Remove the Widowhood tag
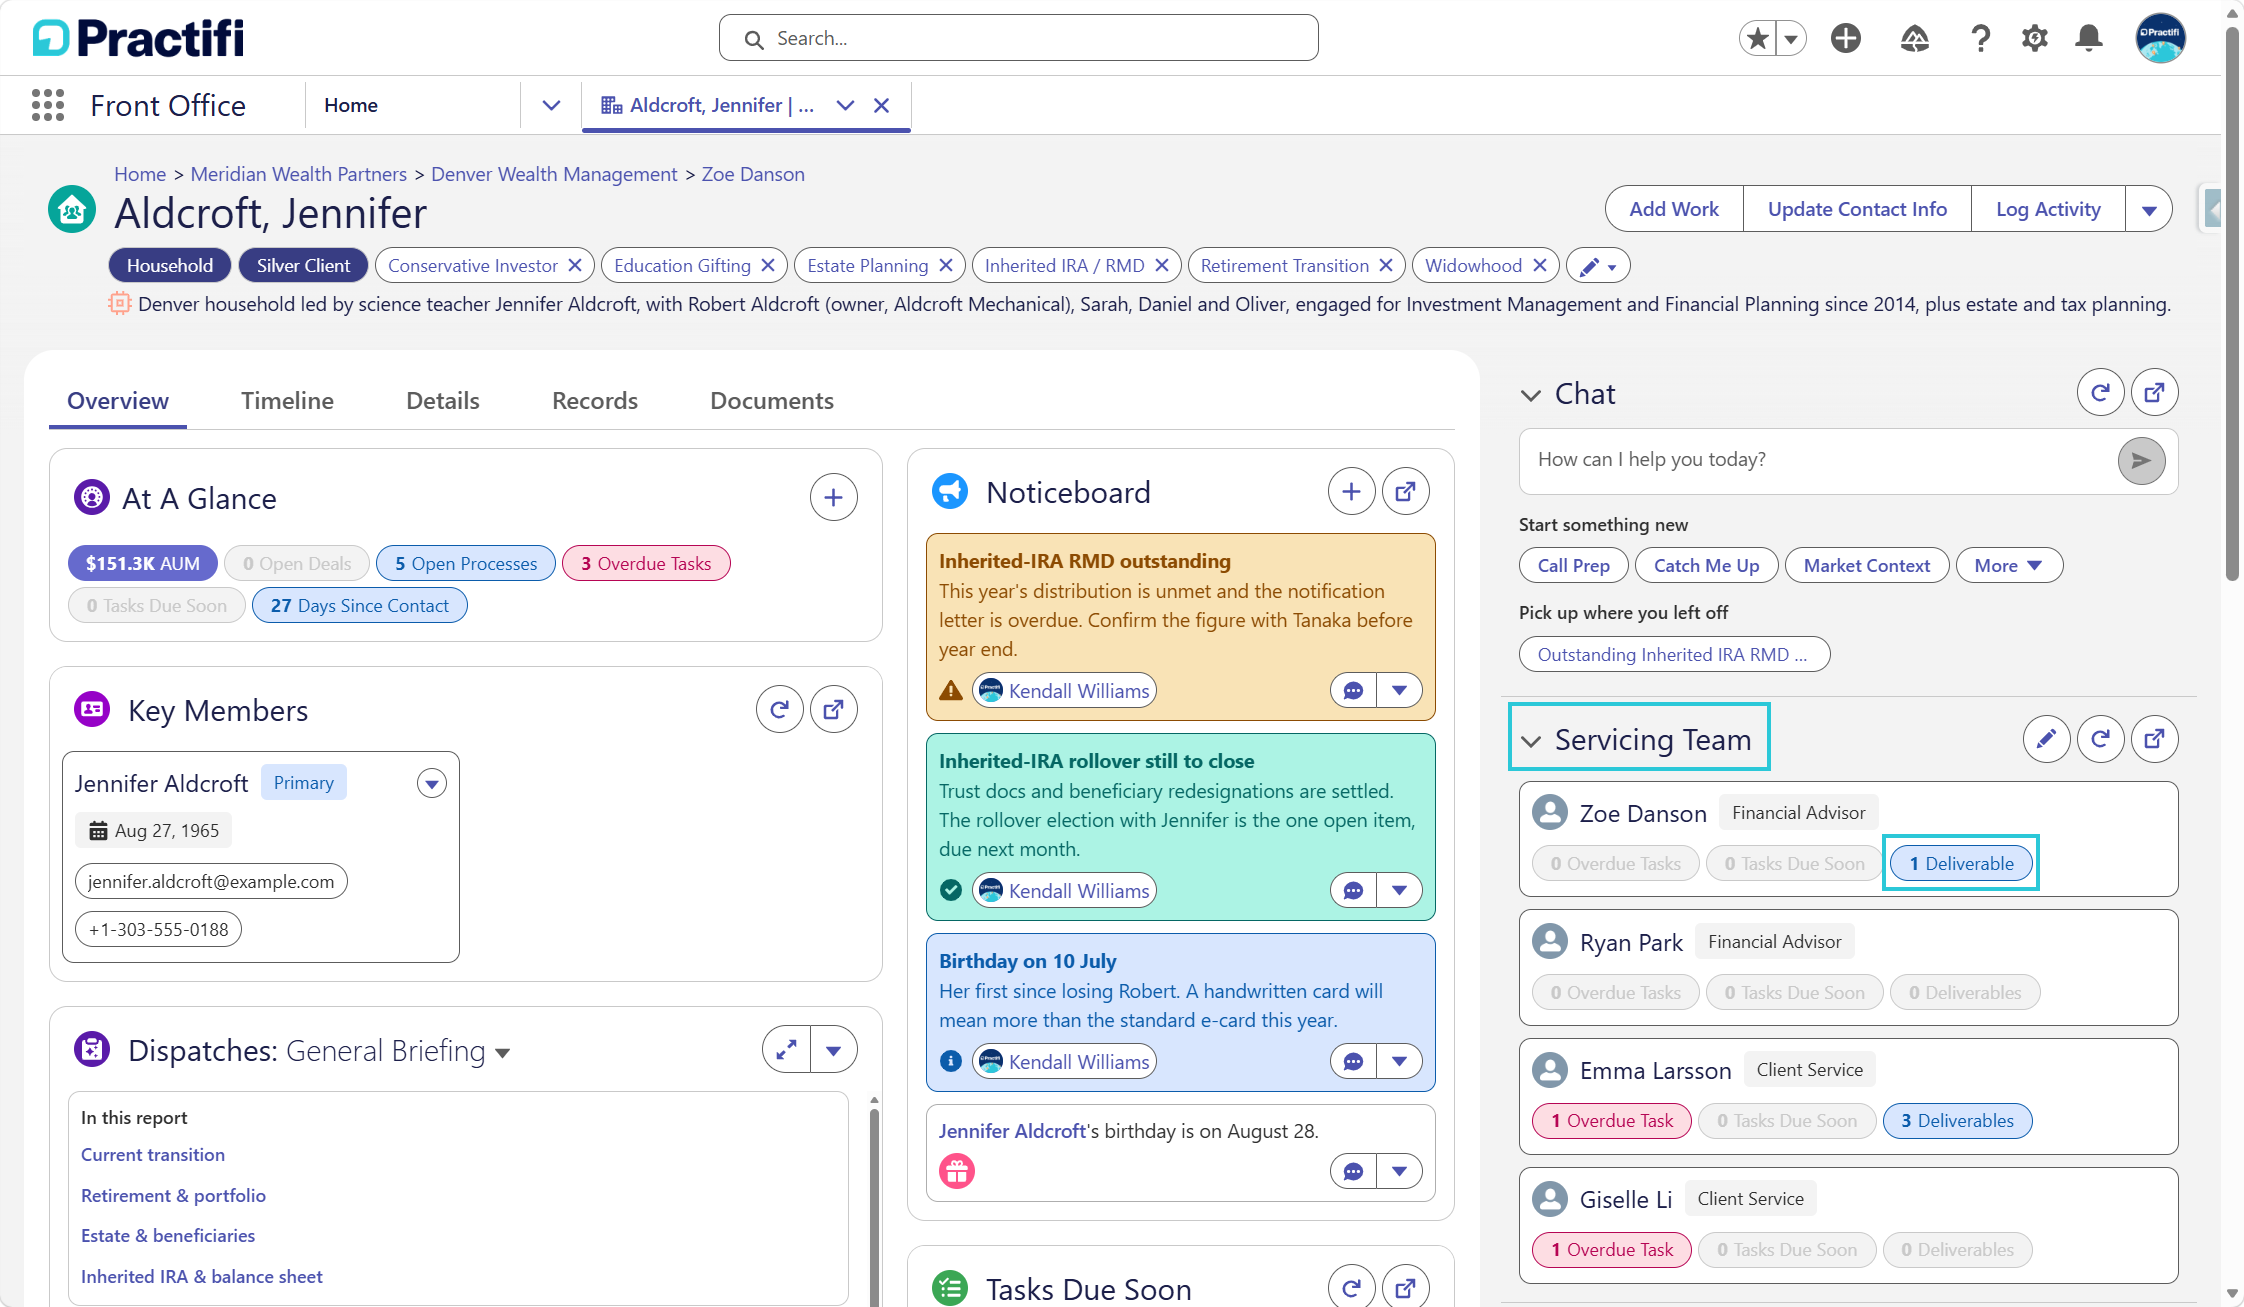Screen dimensions: 2244x1307 (1540, 266)
